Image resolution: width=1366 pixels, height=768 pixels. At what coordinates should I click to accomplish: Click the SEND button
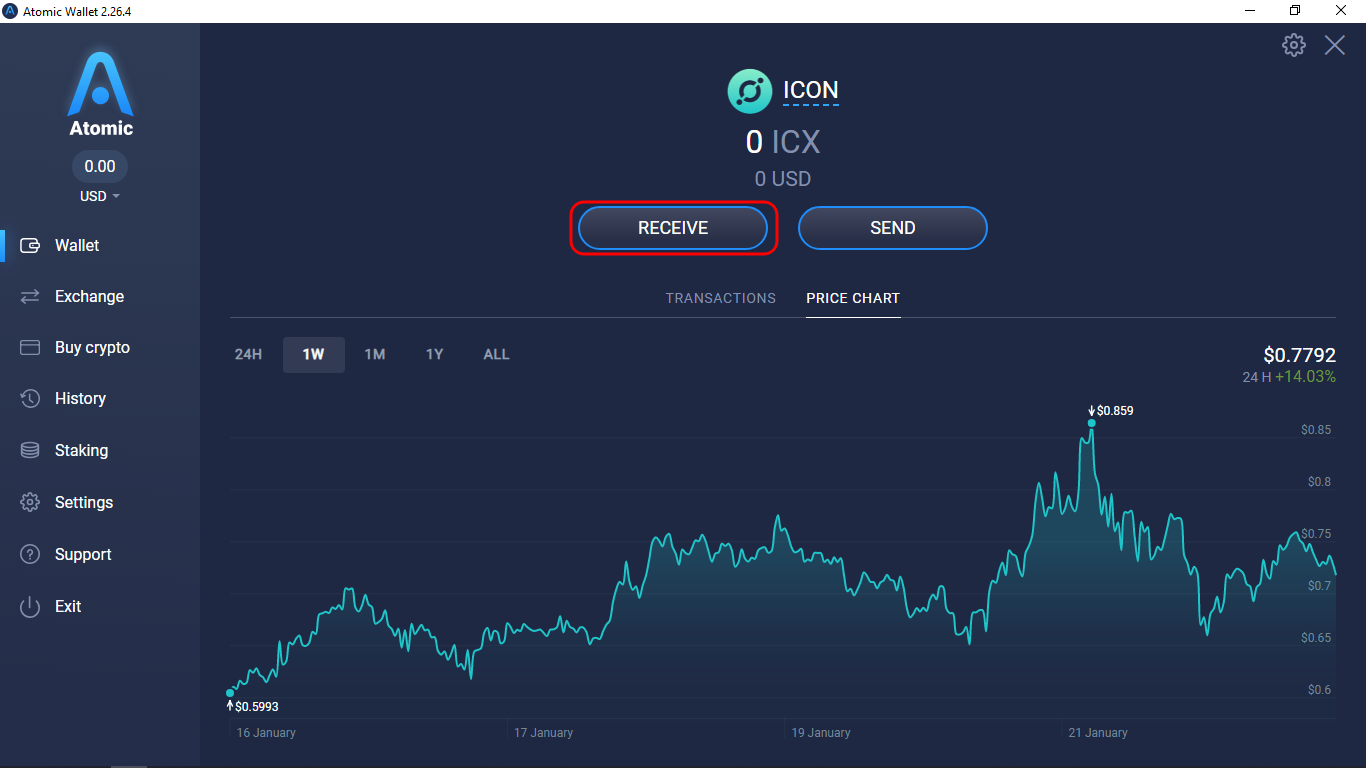tap(893, 228)
